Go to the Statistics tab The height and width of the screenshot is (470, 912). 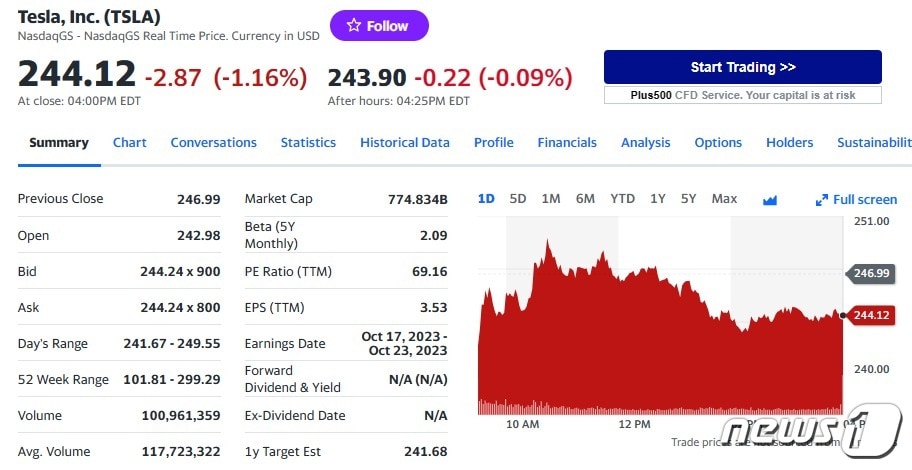point(308,143)
